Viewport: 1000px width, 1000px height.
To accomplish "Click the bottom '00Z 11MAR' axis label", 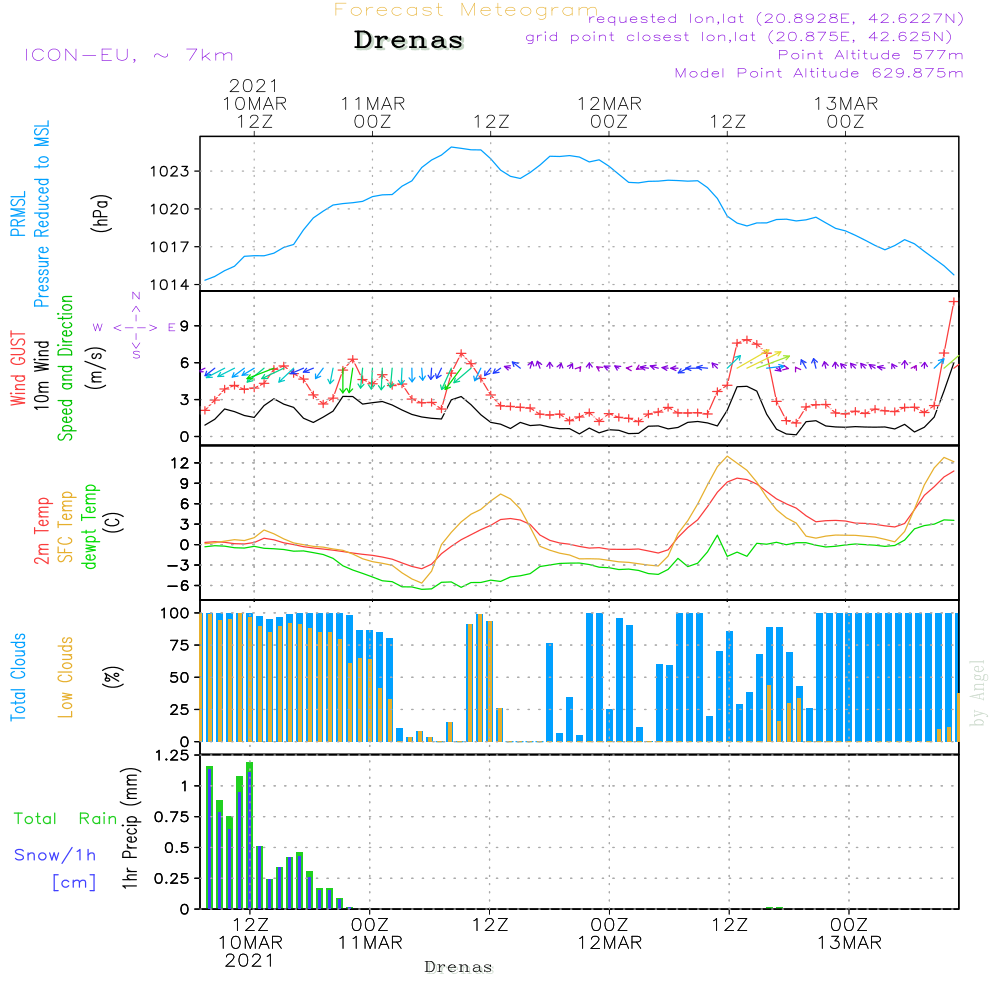I will [370, 934].
